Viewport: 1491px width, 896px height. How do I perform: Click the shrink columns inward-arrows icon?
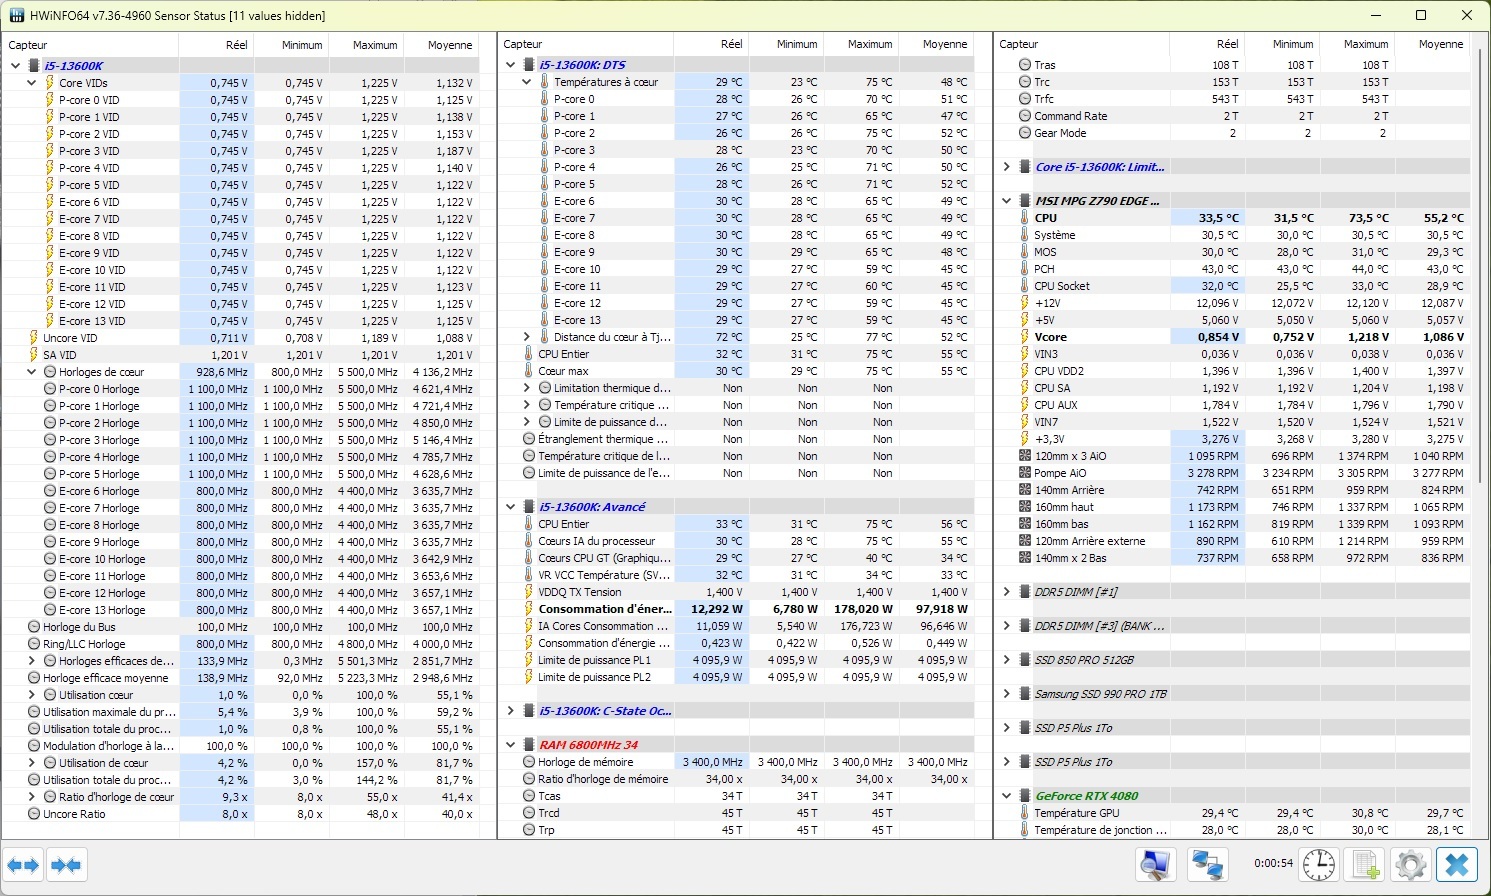coord(66,865)
